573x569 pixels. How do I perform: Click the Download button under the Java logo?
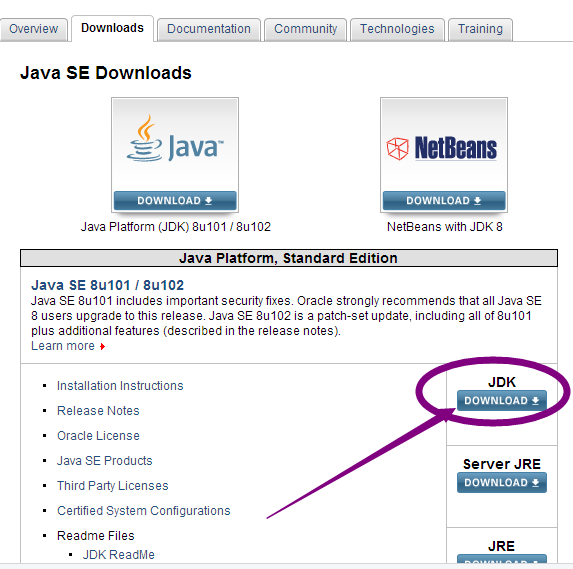(x=175, y=201)
